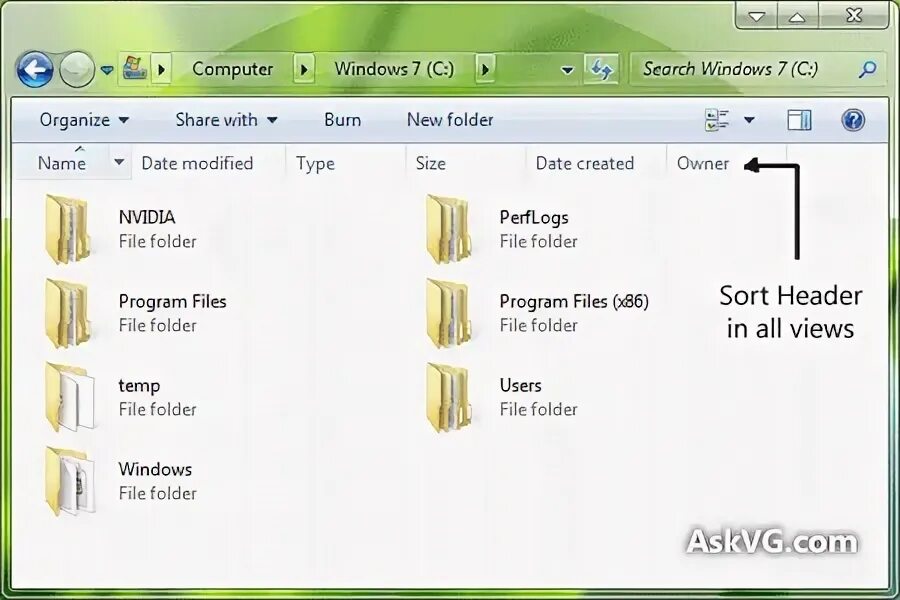The height and width of the screenshot is (600, 900).
Task: Click the temp folder name
Action: (x=139, y=385)
